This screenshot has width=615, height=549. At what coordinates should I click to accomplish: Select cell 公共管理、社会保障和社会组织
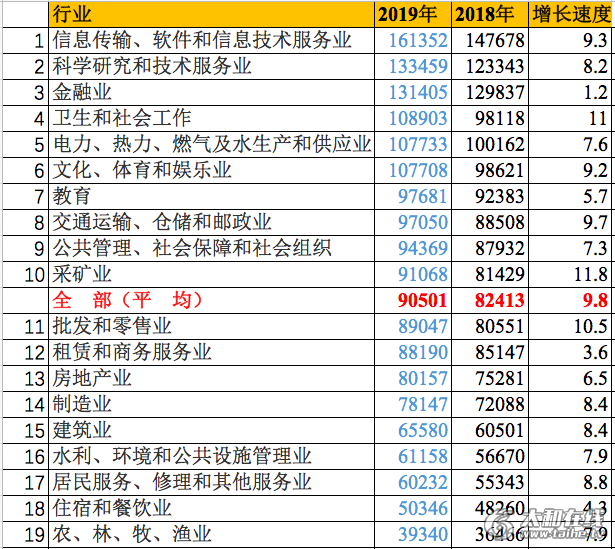tap(211, 249)
